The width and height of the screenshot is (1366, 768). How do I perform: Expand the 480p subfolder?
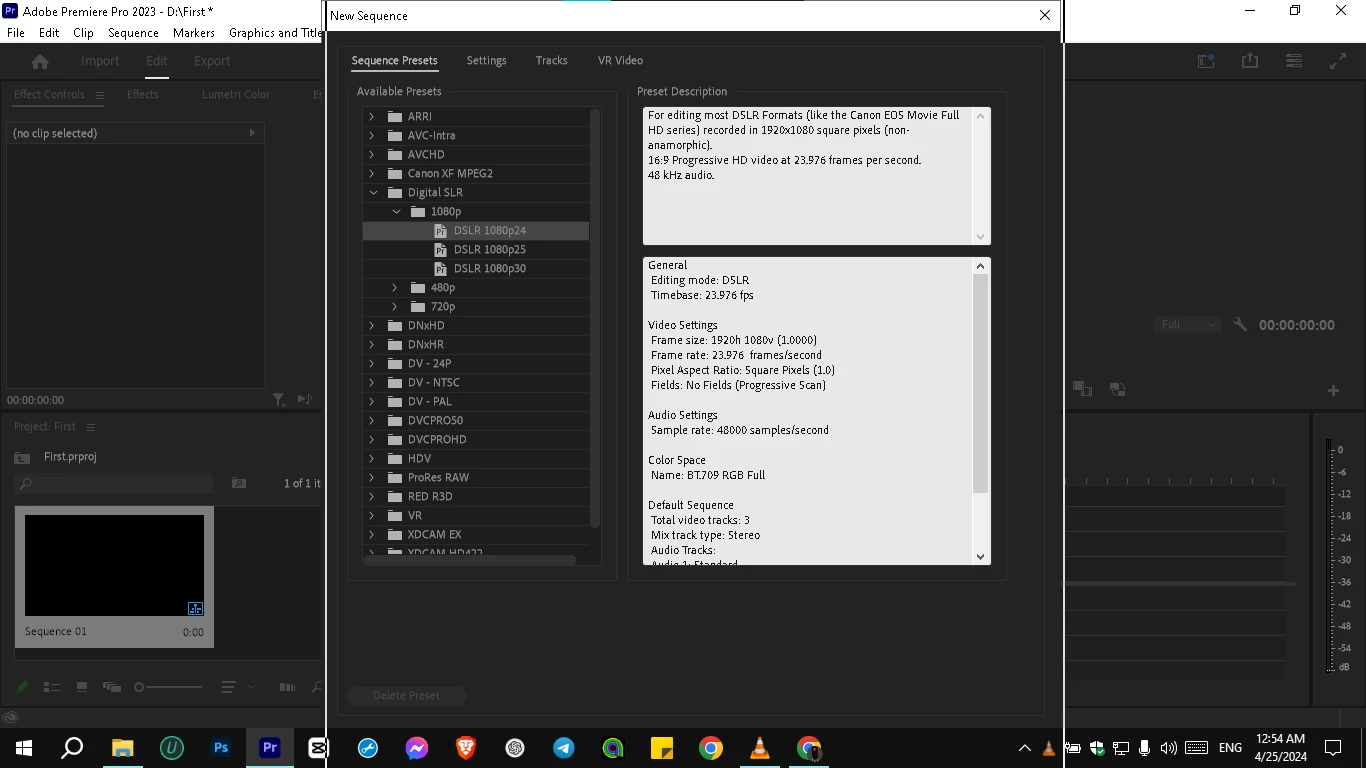click(x=395, y=287)
